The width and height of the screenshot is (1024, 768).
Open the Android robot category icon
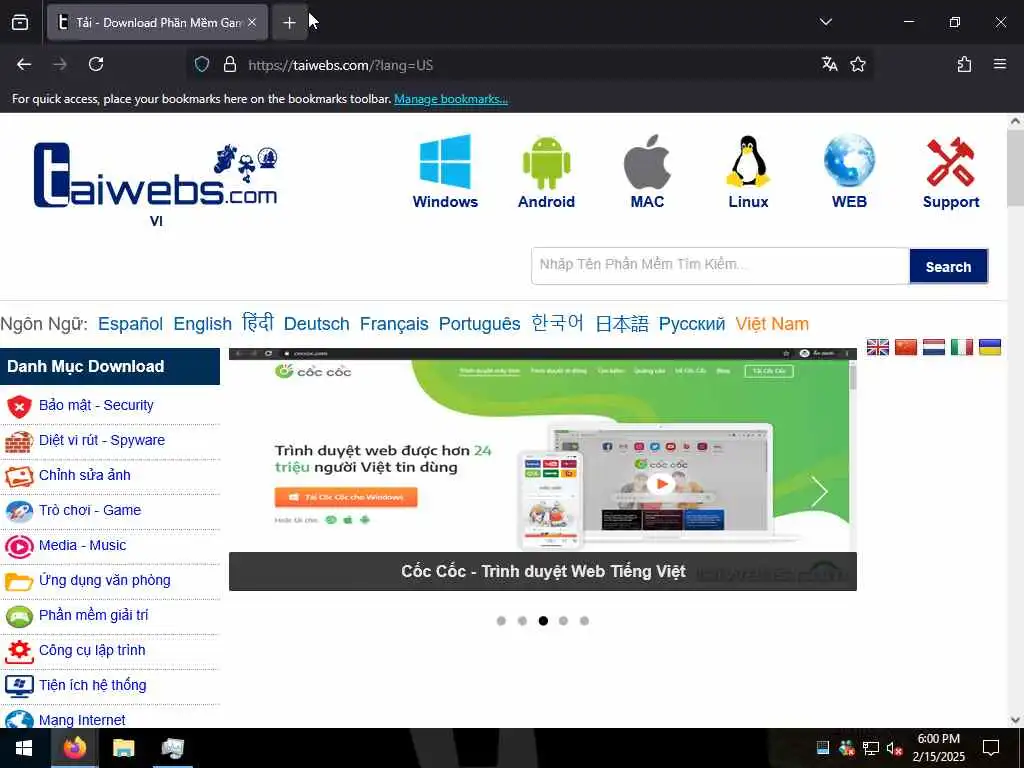click(546, 163)
